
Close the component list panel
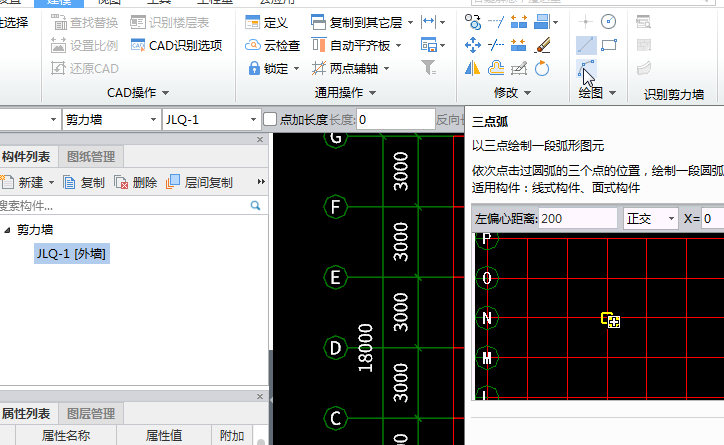pyautogui.click(x=260, y=139)
